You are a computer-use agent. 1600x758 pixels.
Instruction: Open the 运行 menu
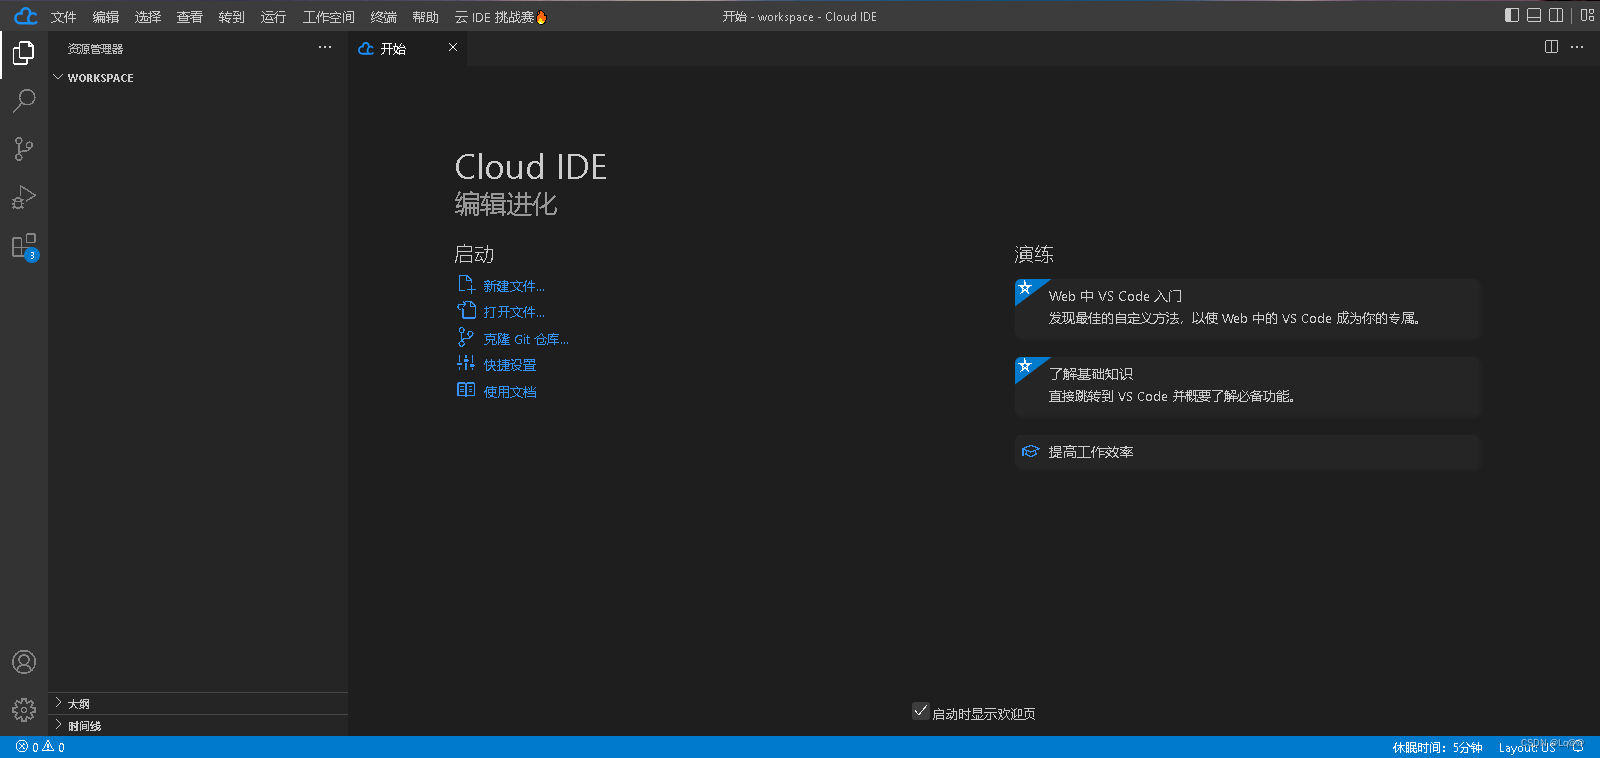274,17
